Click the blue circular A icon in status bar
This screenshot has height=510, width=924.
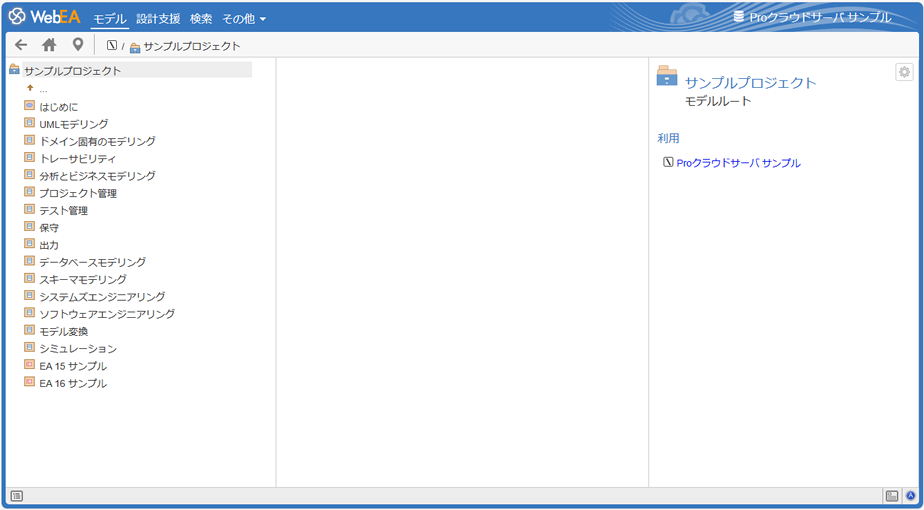pyautogui.click(x=911, y=496)
